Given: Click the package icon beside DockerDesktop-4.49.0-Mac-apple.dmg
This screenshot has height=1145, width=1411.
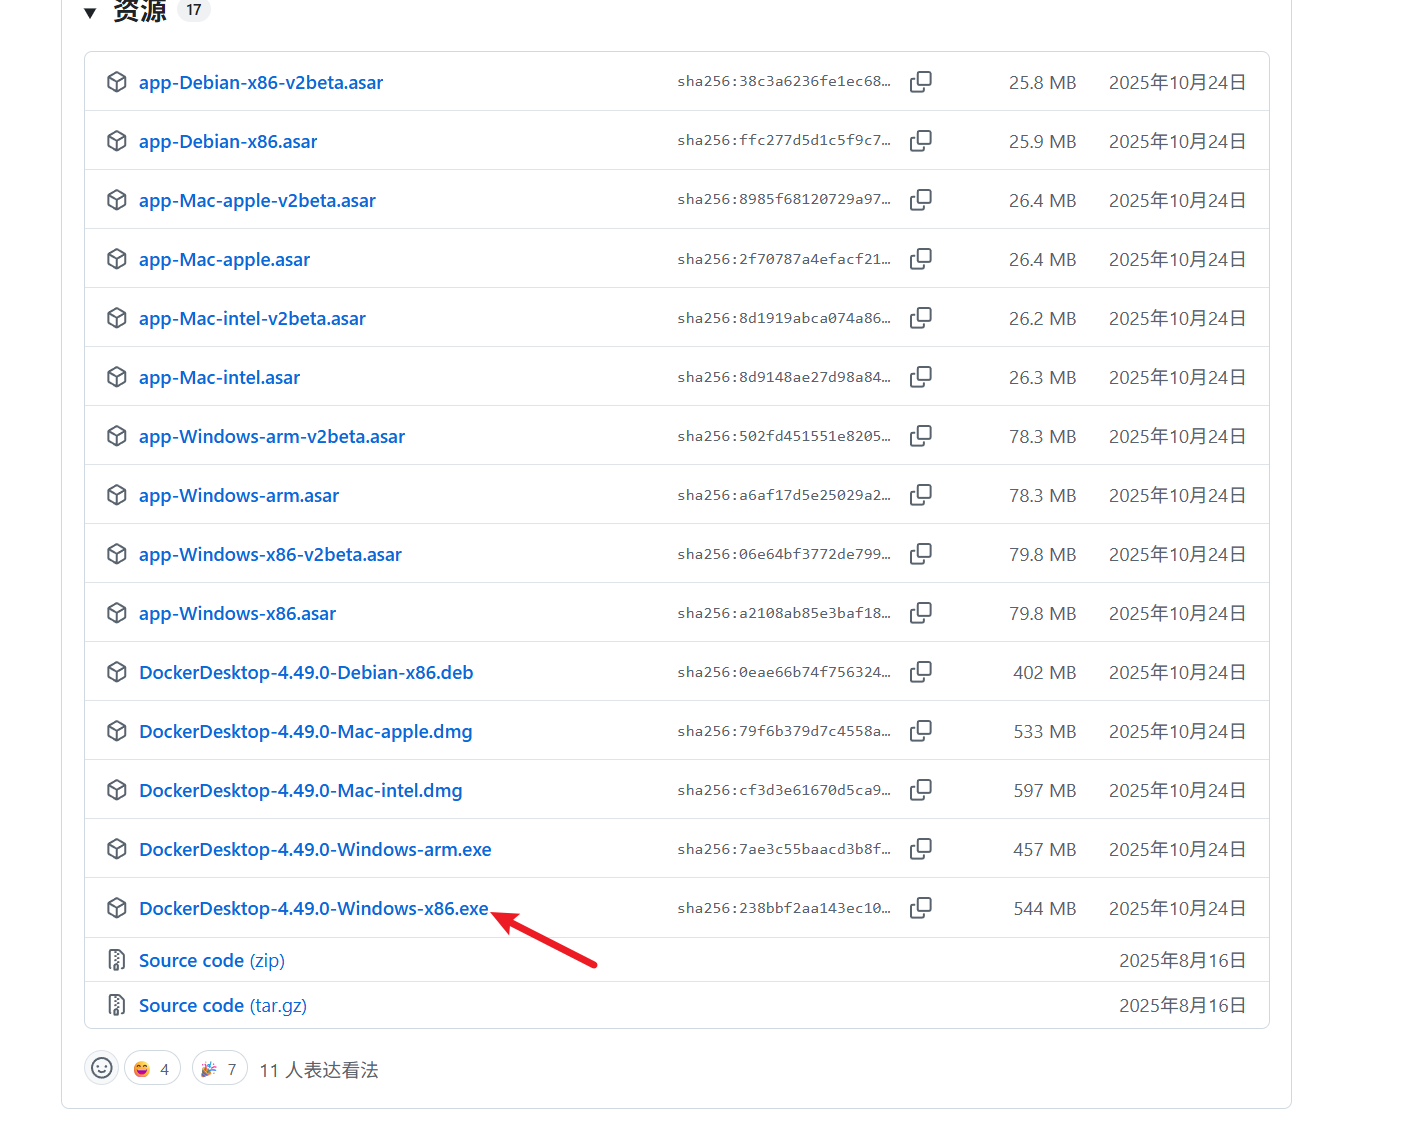Looking at the screenshot, I should pos(117,731).
